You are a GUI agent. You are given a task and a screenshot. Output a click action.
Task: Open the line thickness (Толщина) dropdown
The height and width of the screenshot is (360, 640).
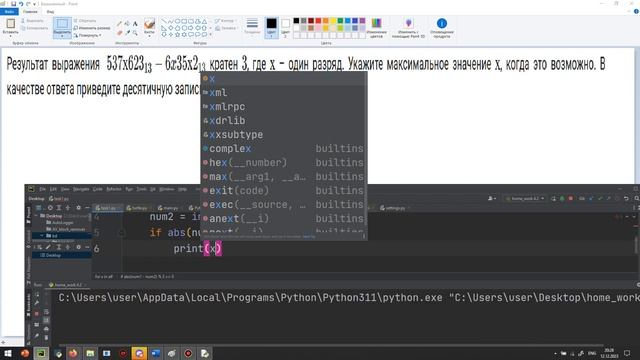(x=252, y=26)
